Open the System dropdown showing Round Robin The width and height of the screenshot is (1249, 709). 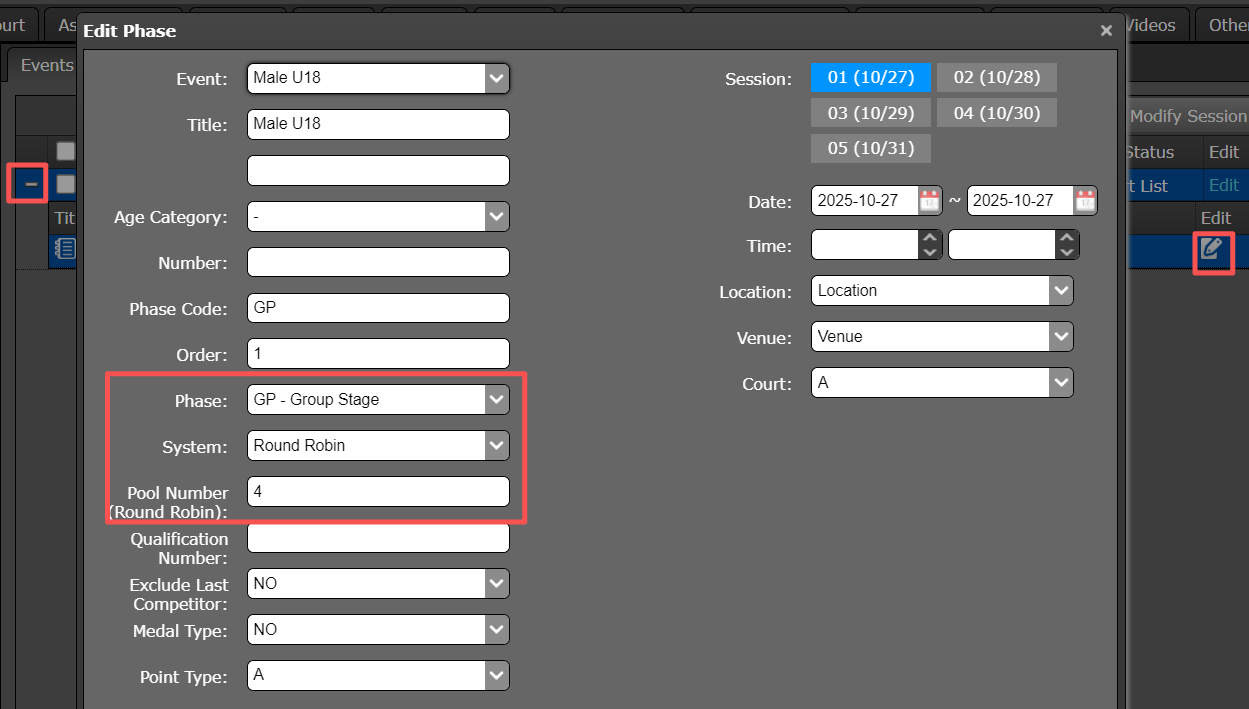pyautogui.click(x=378, y=446)
